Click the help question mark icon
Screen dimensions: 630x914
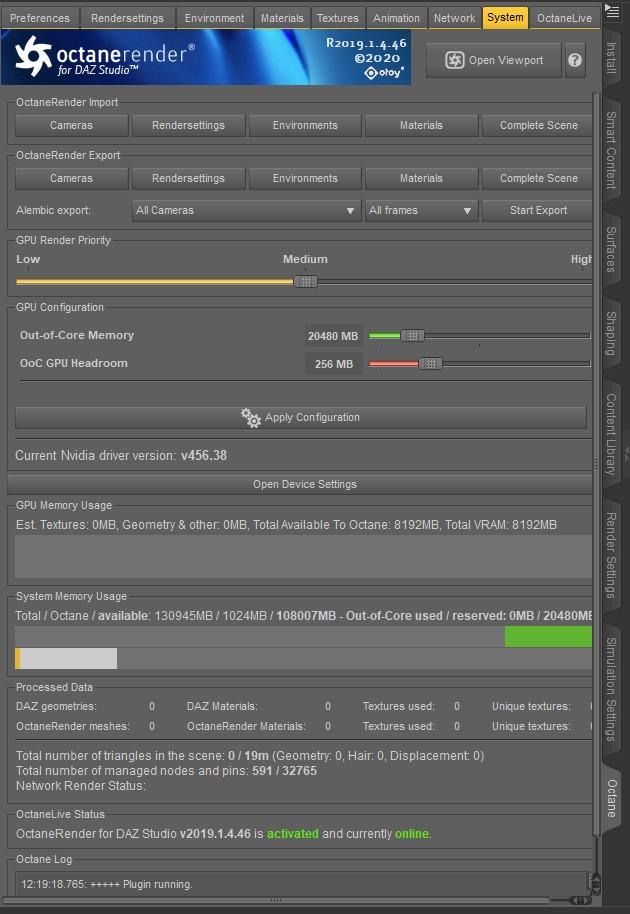575,60
